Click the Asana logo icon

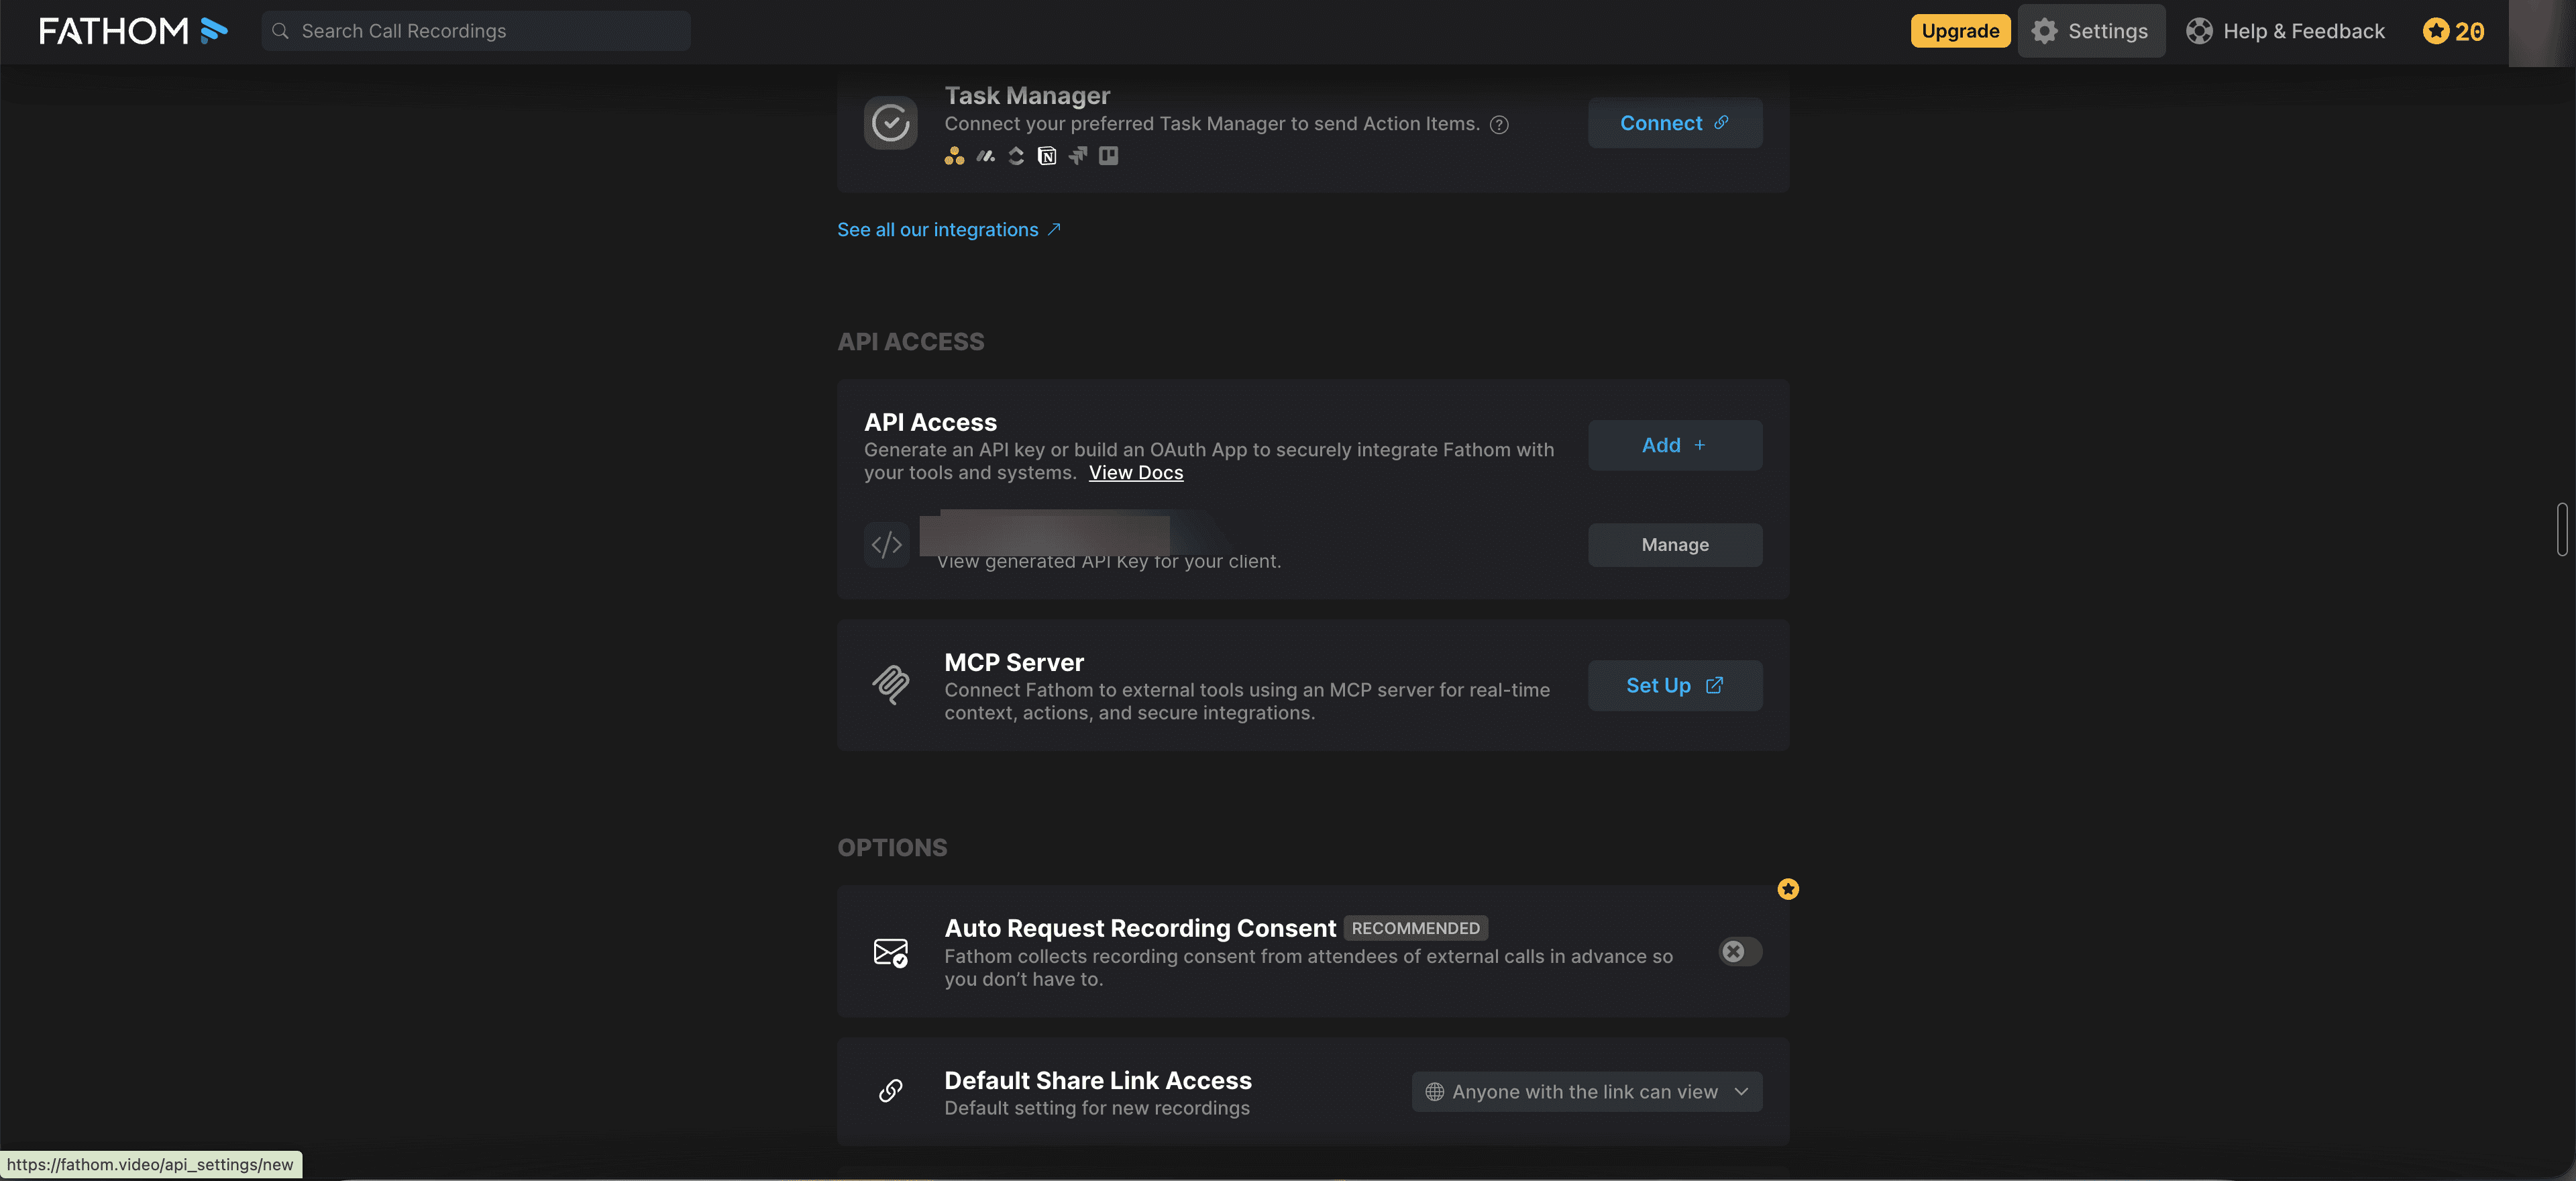[x=954, y=156]
